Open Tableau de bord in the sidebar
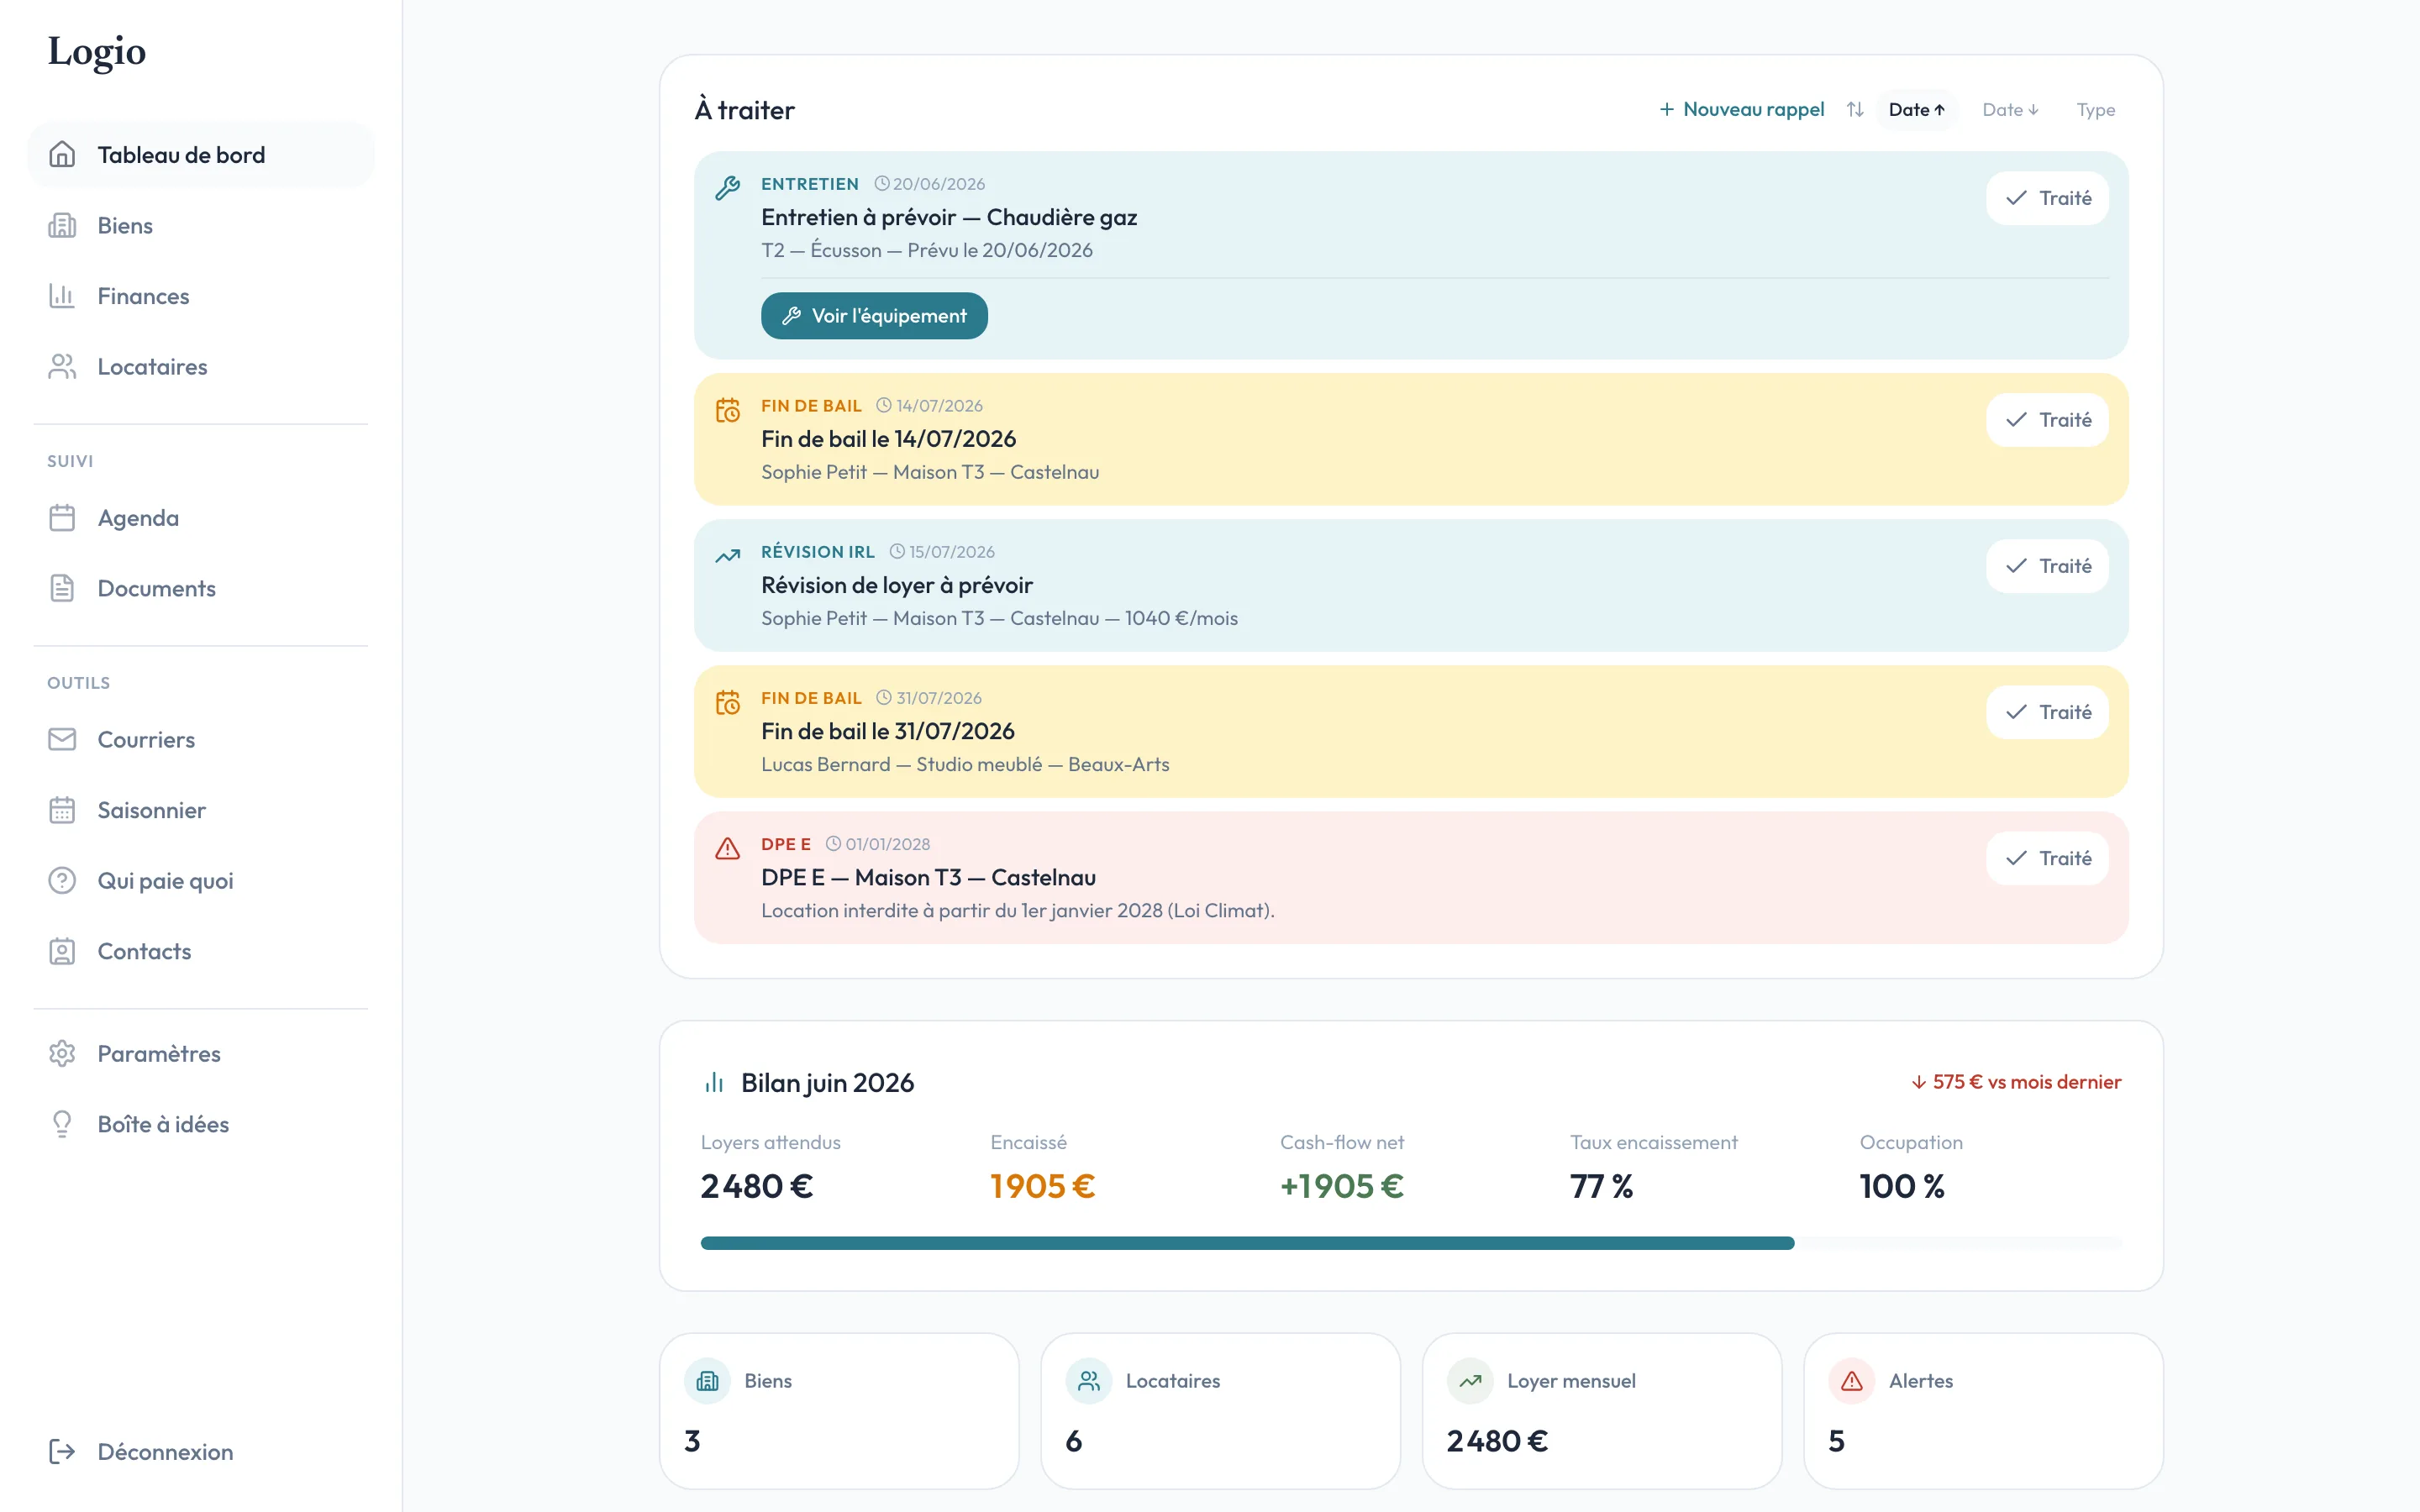The image size is (2420, 1512). [x=201, y=154]
